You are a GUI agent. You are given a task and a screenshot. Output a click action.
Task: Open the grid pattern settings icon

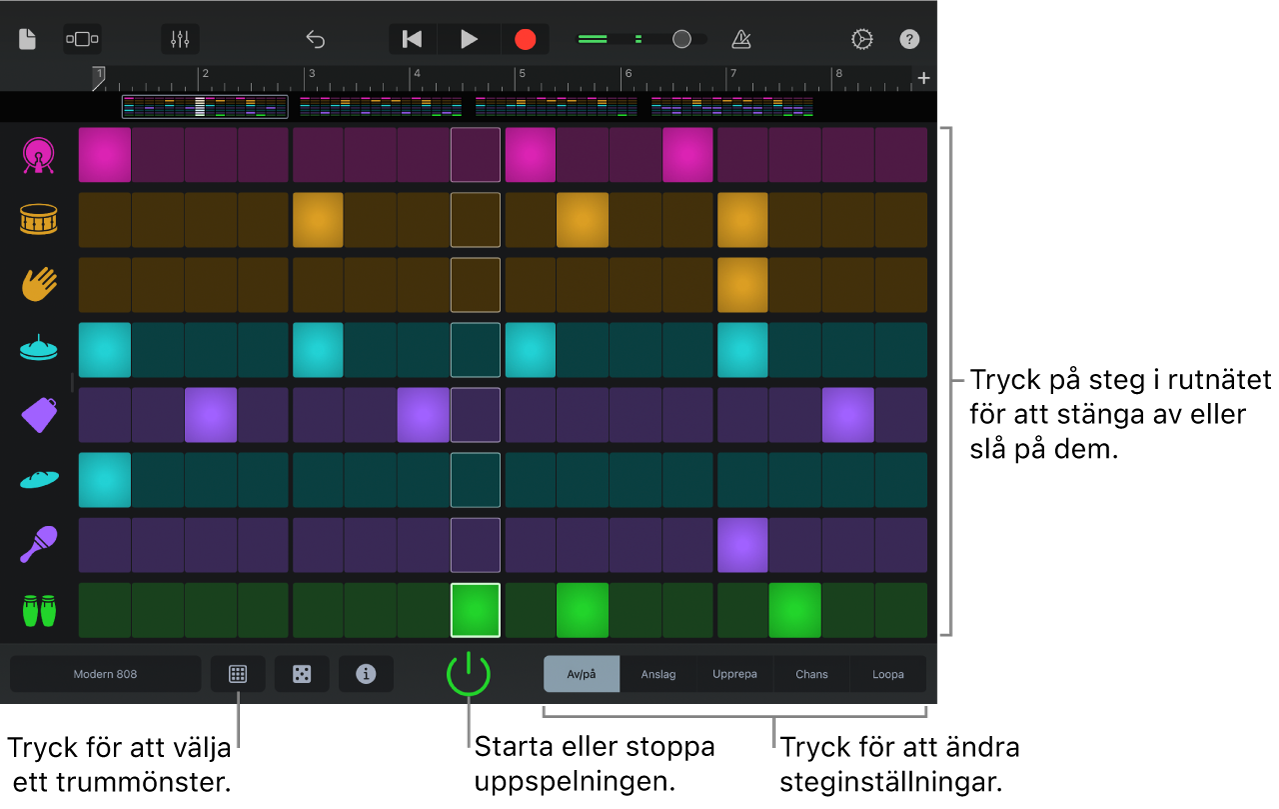click(238, 674)
